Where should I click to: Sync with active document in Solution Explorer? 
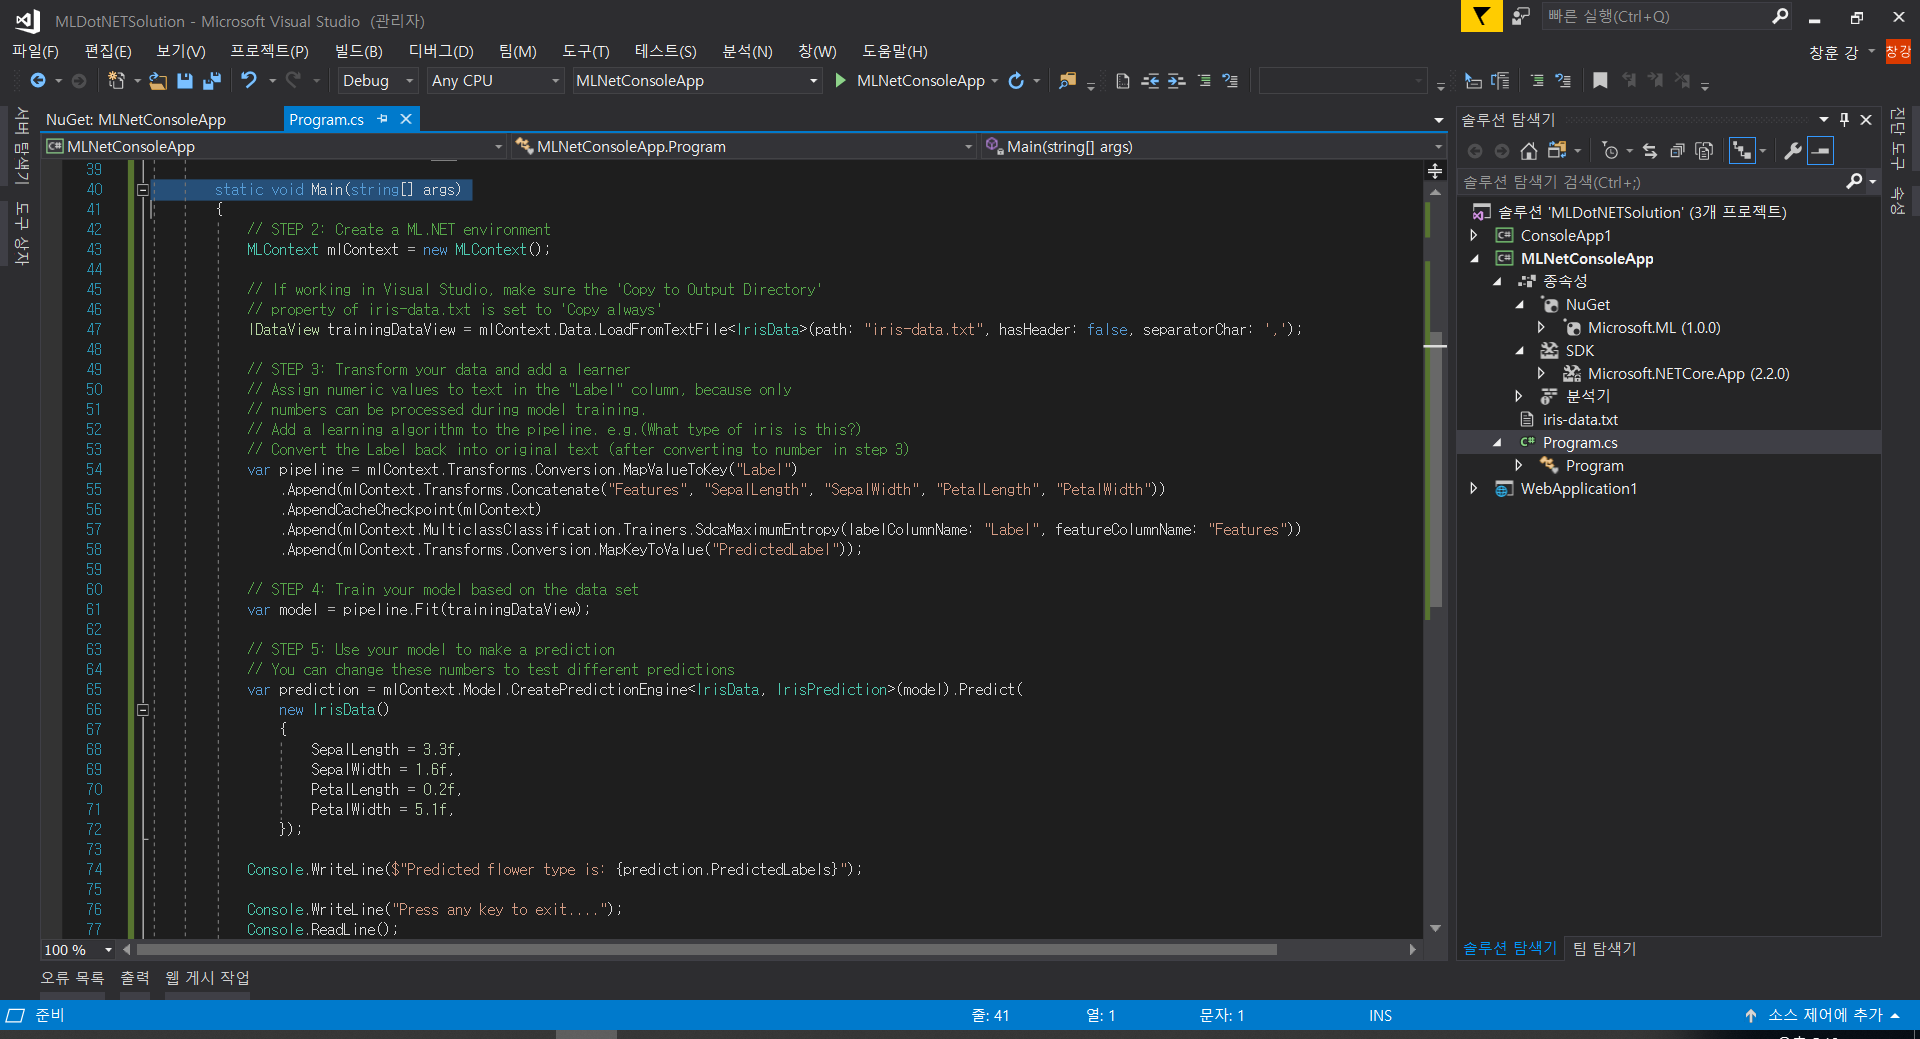click(x=1650, y=151)
